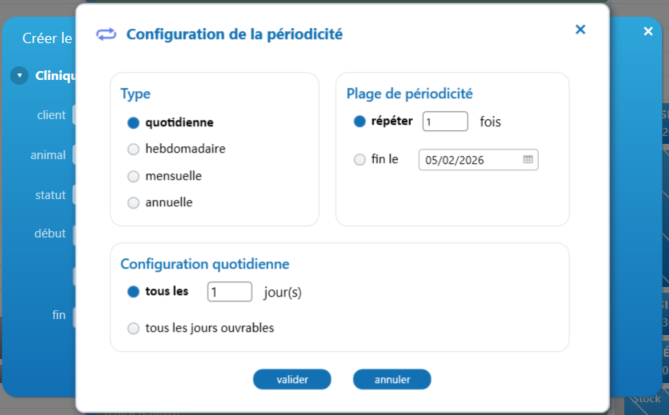Screen dimensions: 669x415
Task: Click the periodicity repeat icon in dialog header
Action: pyautogui.click(x=106, y=34)
